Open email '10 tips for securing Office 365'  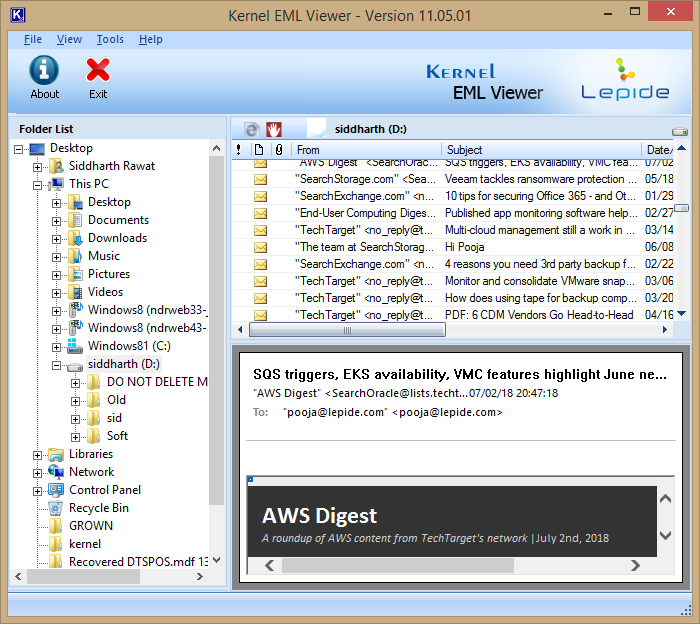453,196
